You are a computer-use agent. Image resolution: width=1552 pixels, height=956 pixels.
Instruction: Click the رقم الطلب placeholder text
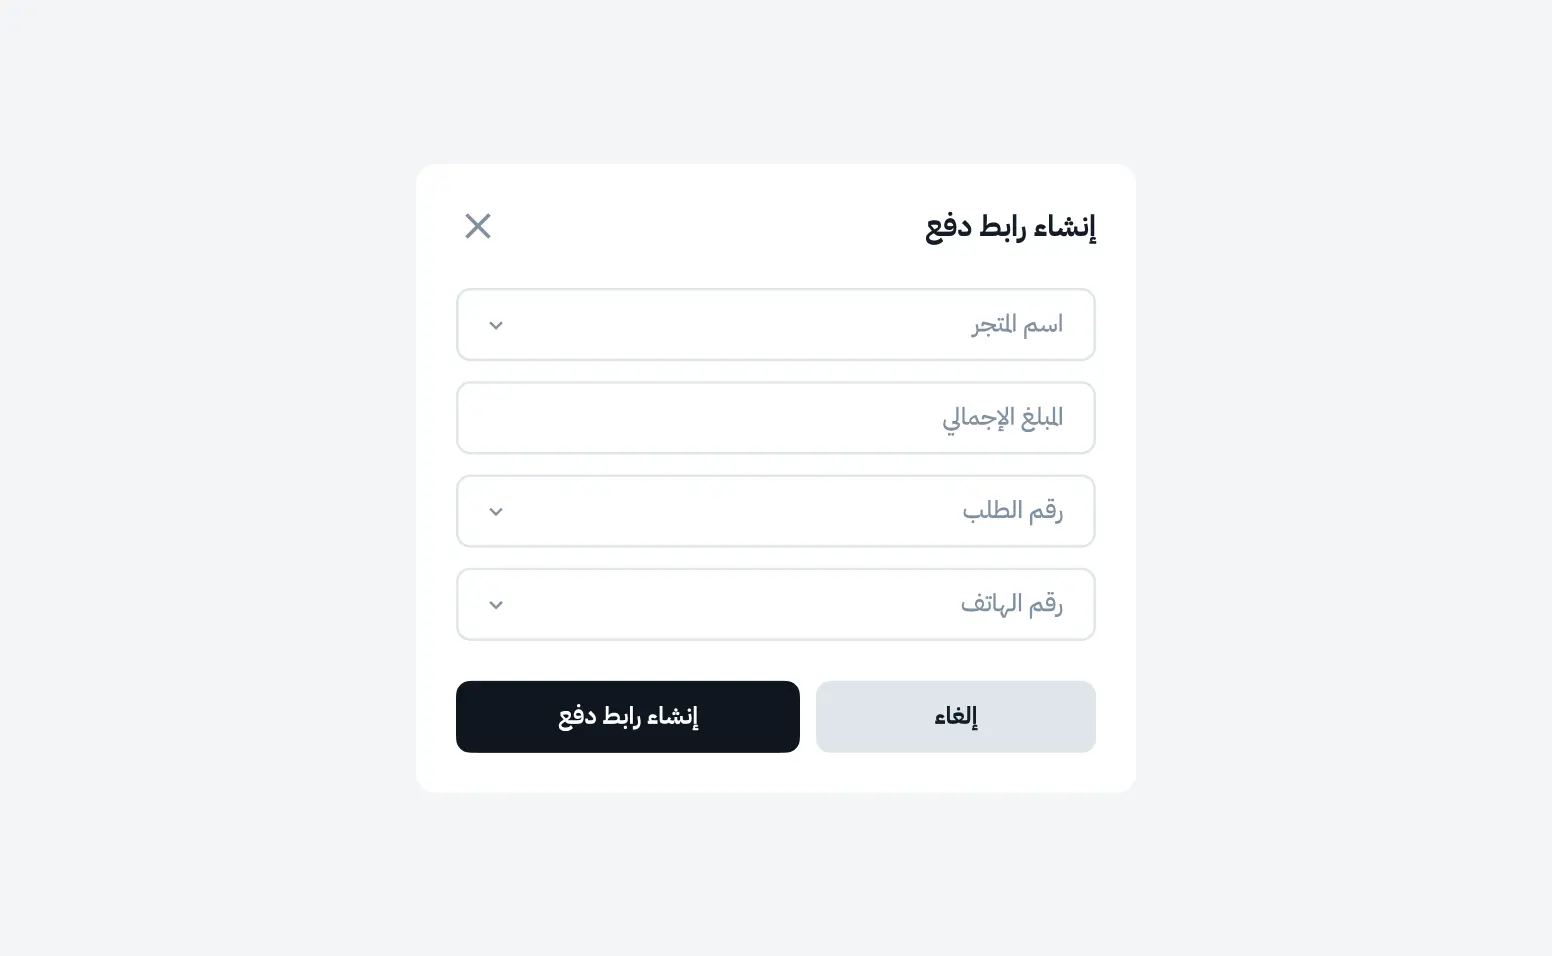coord(1012,511)
